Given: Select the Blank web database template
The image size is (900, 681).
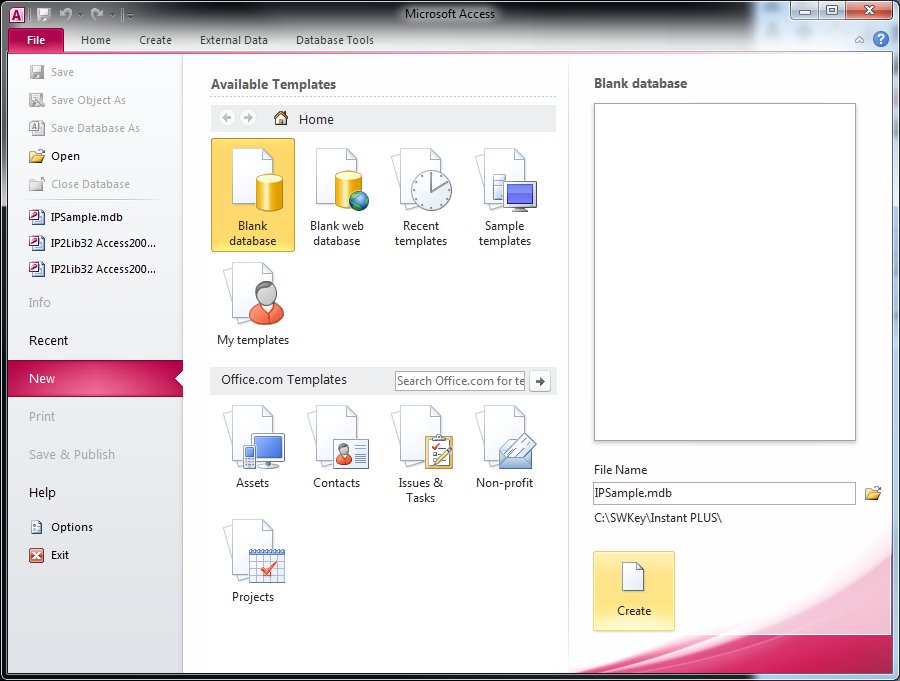Looking at the screenshot, I should pyautogui.click(x=337, y=195).
